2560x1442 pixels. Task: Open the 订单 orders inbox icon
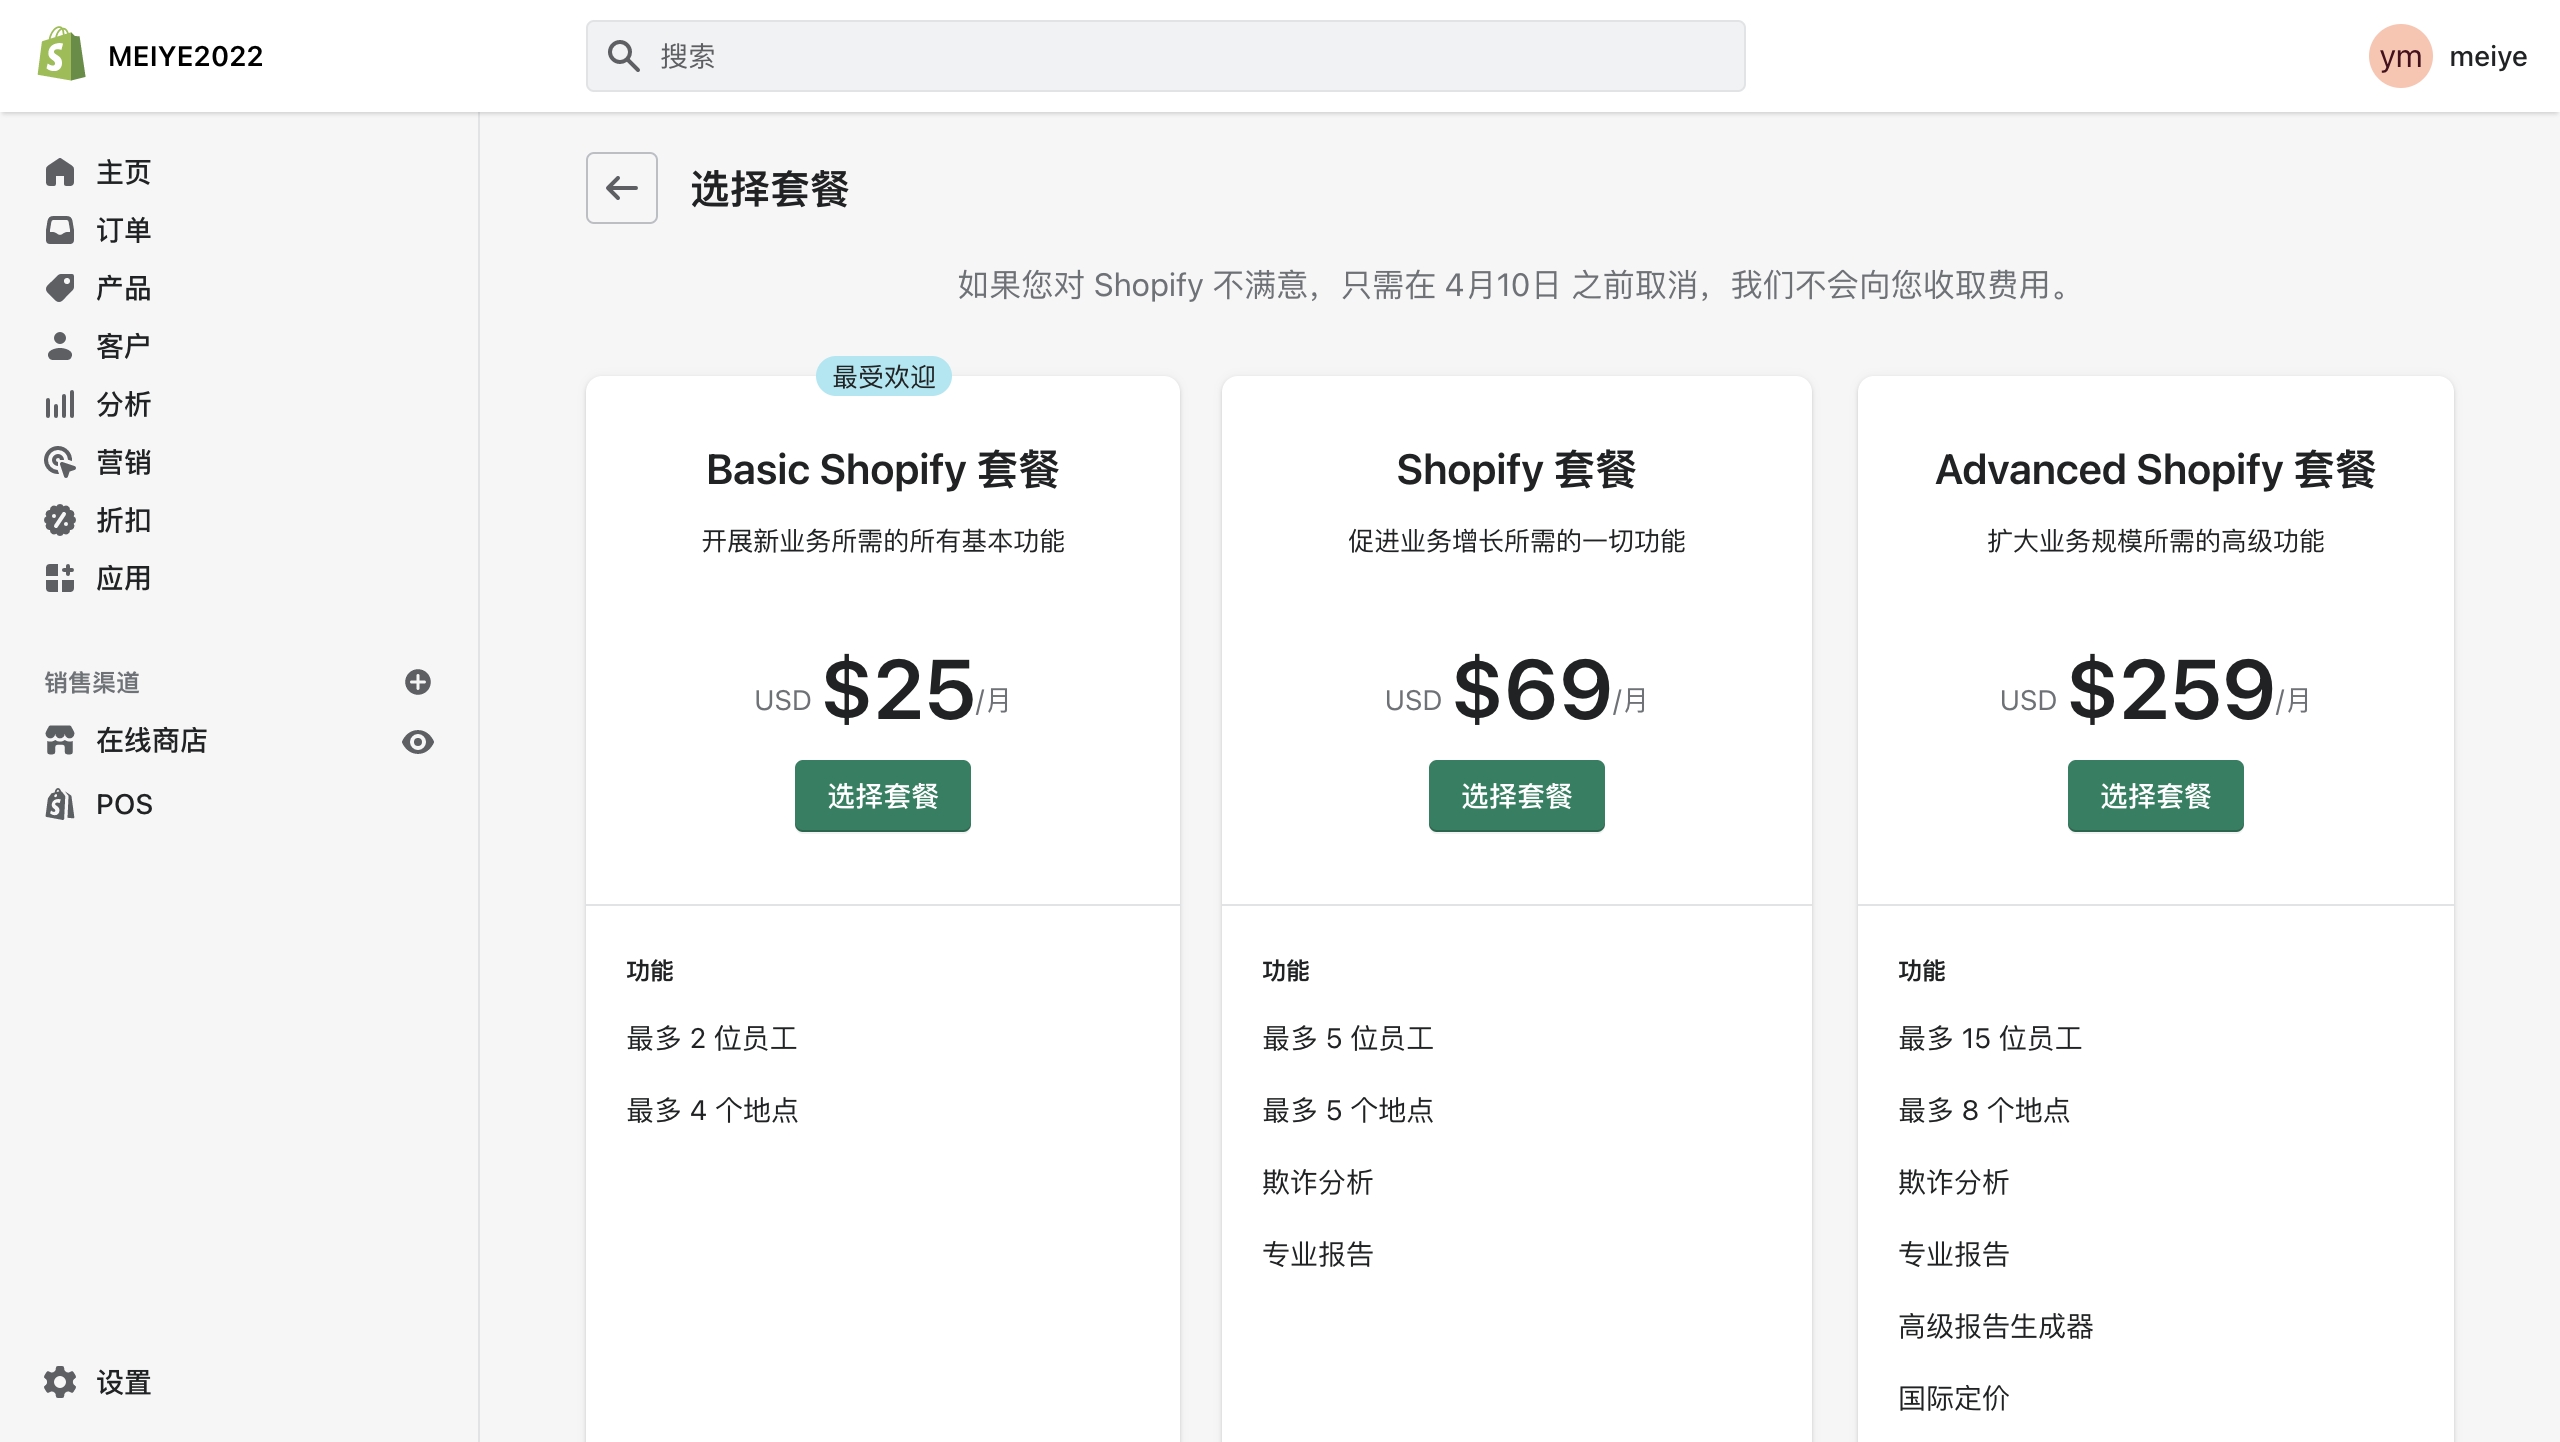60,230
